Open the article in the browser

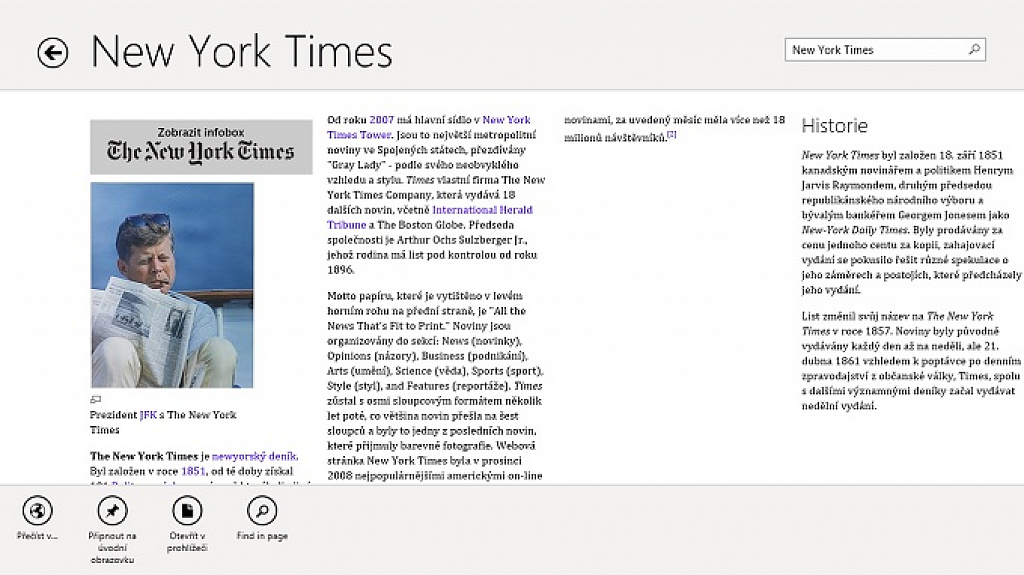[x=187, y=510]
